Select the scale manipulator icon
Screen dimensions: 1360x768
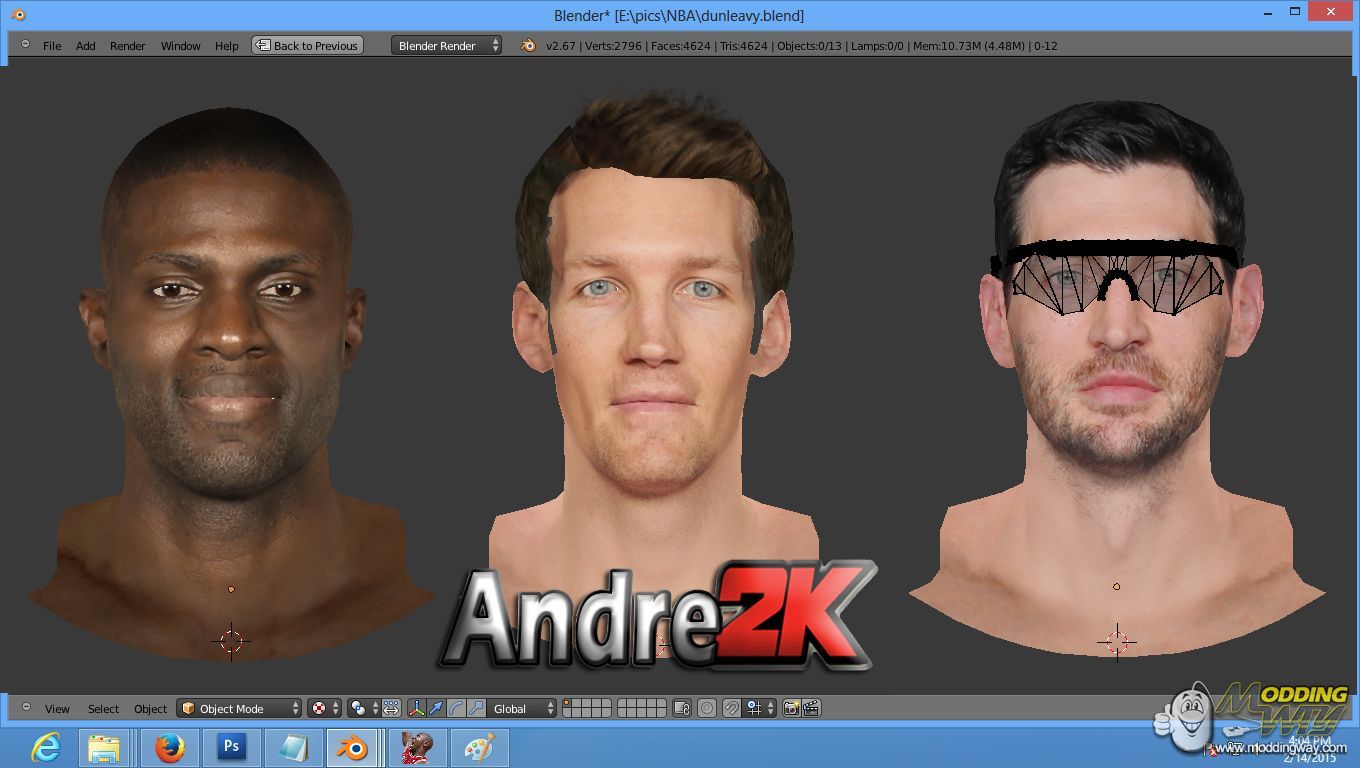tap(476, 708)
